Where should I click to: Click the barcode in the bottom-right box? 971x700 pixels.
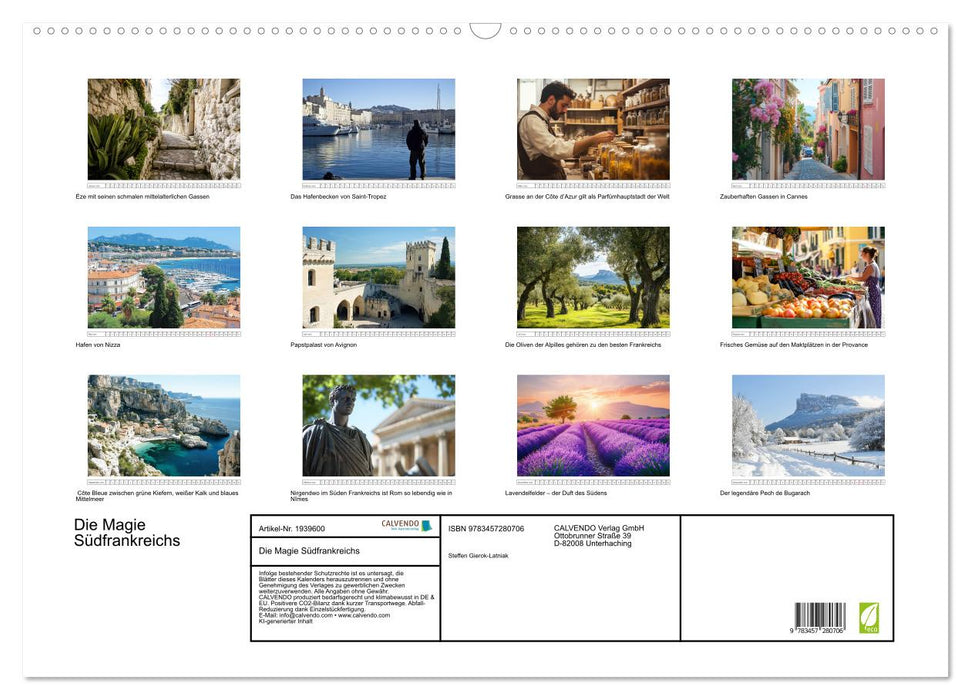click(820, 615)
